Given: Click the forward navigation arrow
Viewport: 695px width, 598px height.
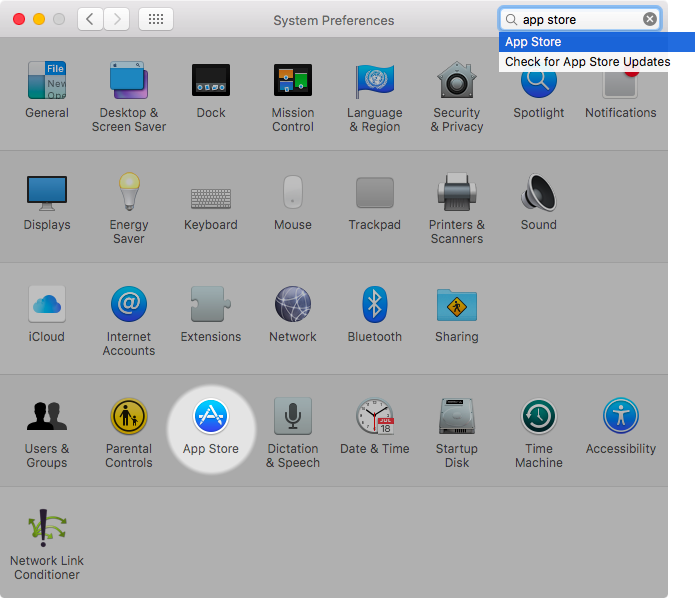Looking at the screenshot, I should click(x=117, y=19).
